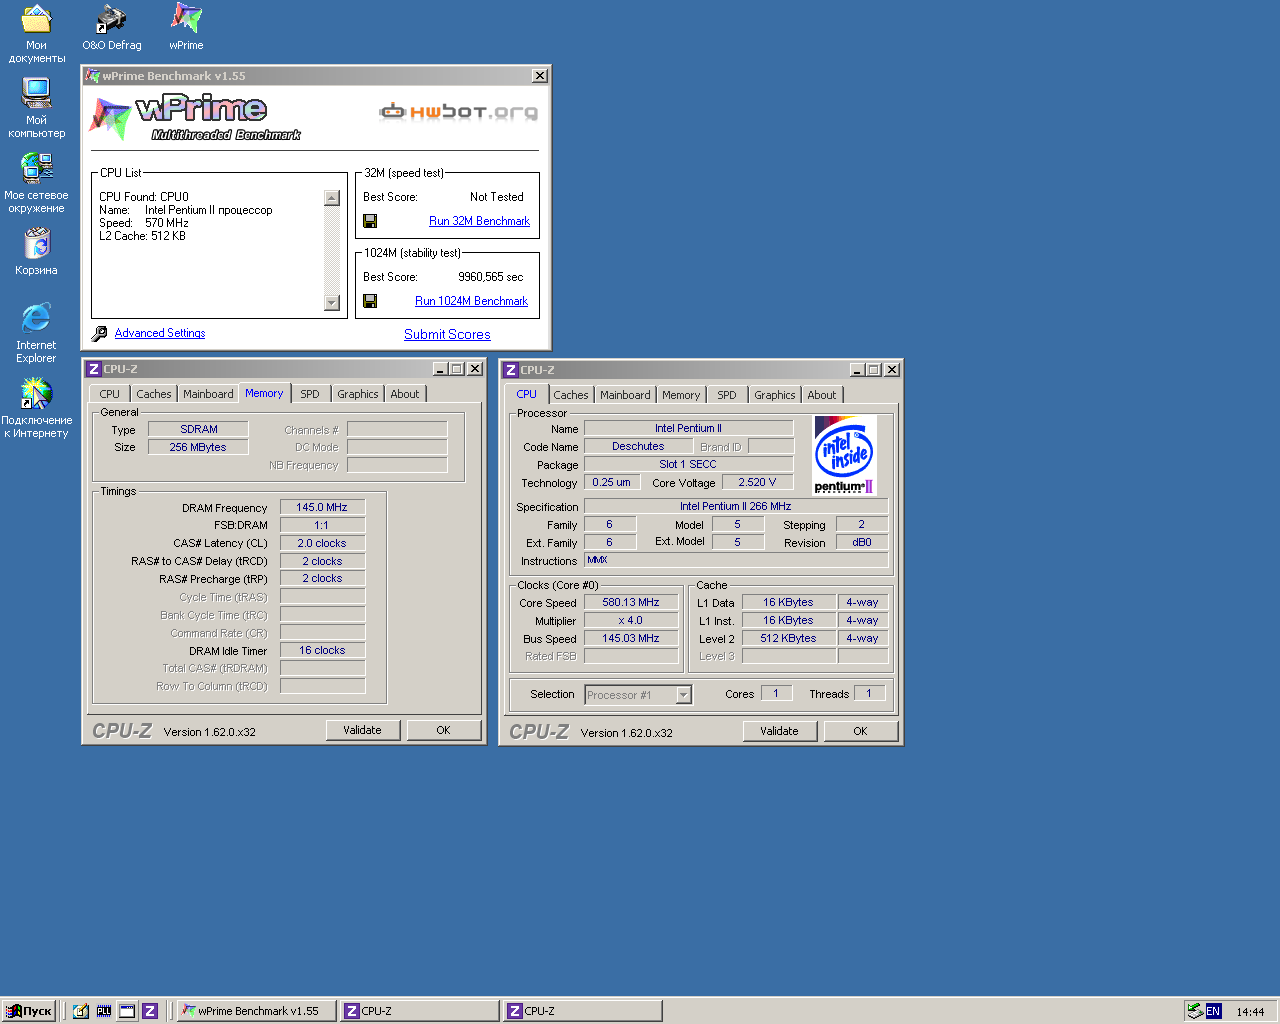Click the taskbar clock showing 14:44
The height and width of the screenshot is (1024, 1280).
coord(1250,1011)
